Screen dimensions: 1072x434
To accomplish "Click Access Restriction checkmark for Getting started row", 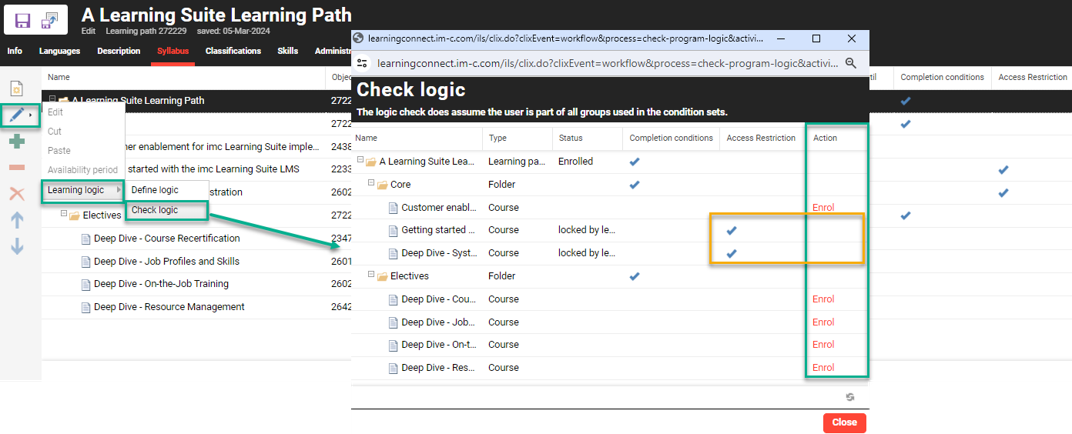I will click(x=732, y=230).
